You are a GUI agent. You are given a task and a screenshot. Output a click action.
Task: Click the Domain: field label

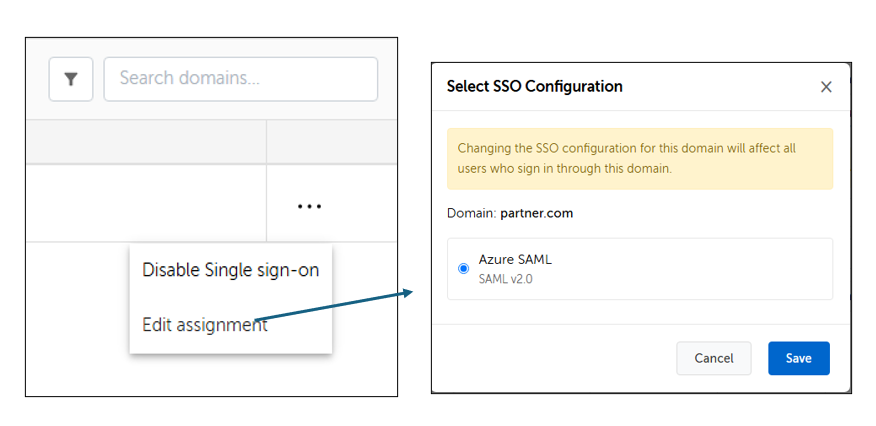click(x=472, y=213)
